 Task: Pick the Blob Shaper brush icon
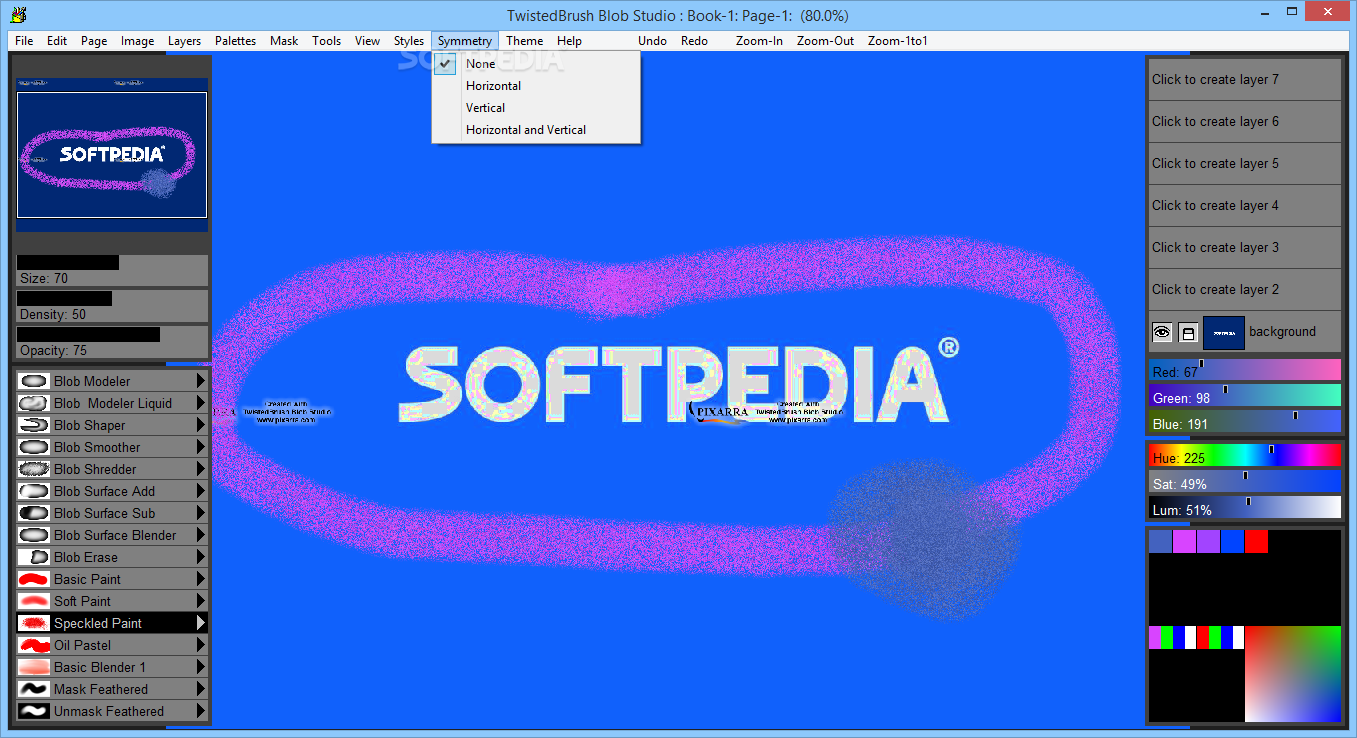click(x=35, y=425)
